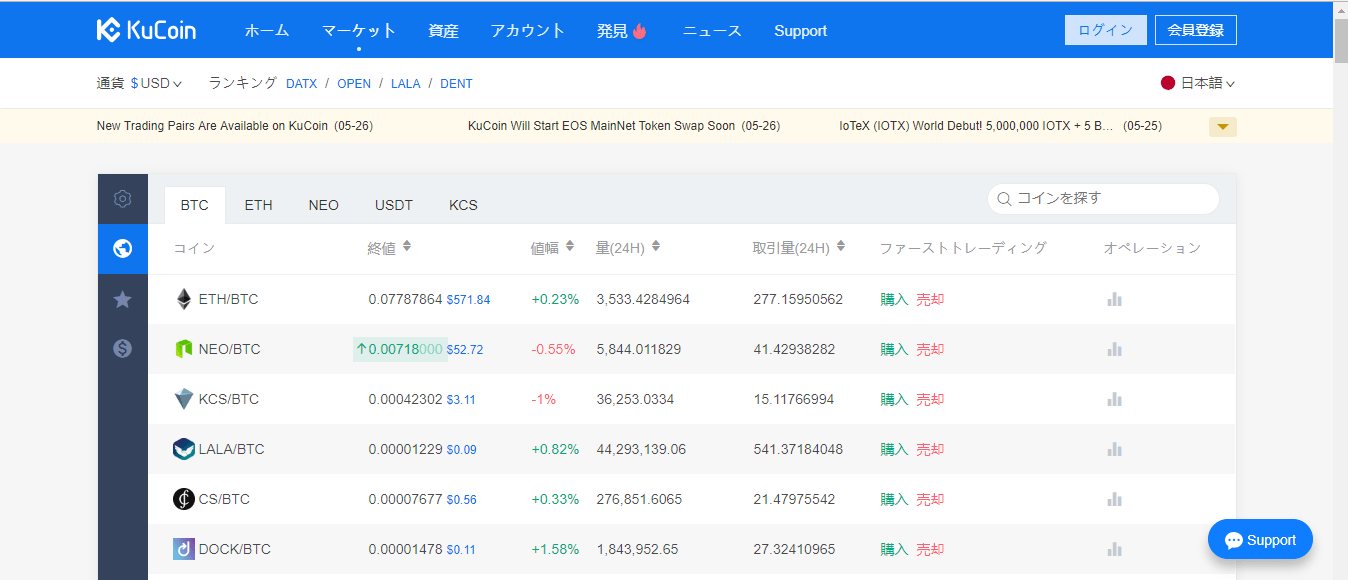Viewport: 1348px width, 580px height.
Task: Open the アカウント menu item
Action: [528, 31]
